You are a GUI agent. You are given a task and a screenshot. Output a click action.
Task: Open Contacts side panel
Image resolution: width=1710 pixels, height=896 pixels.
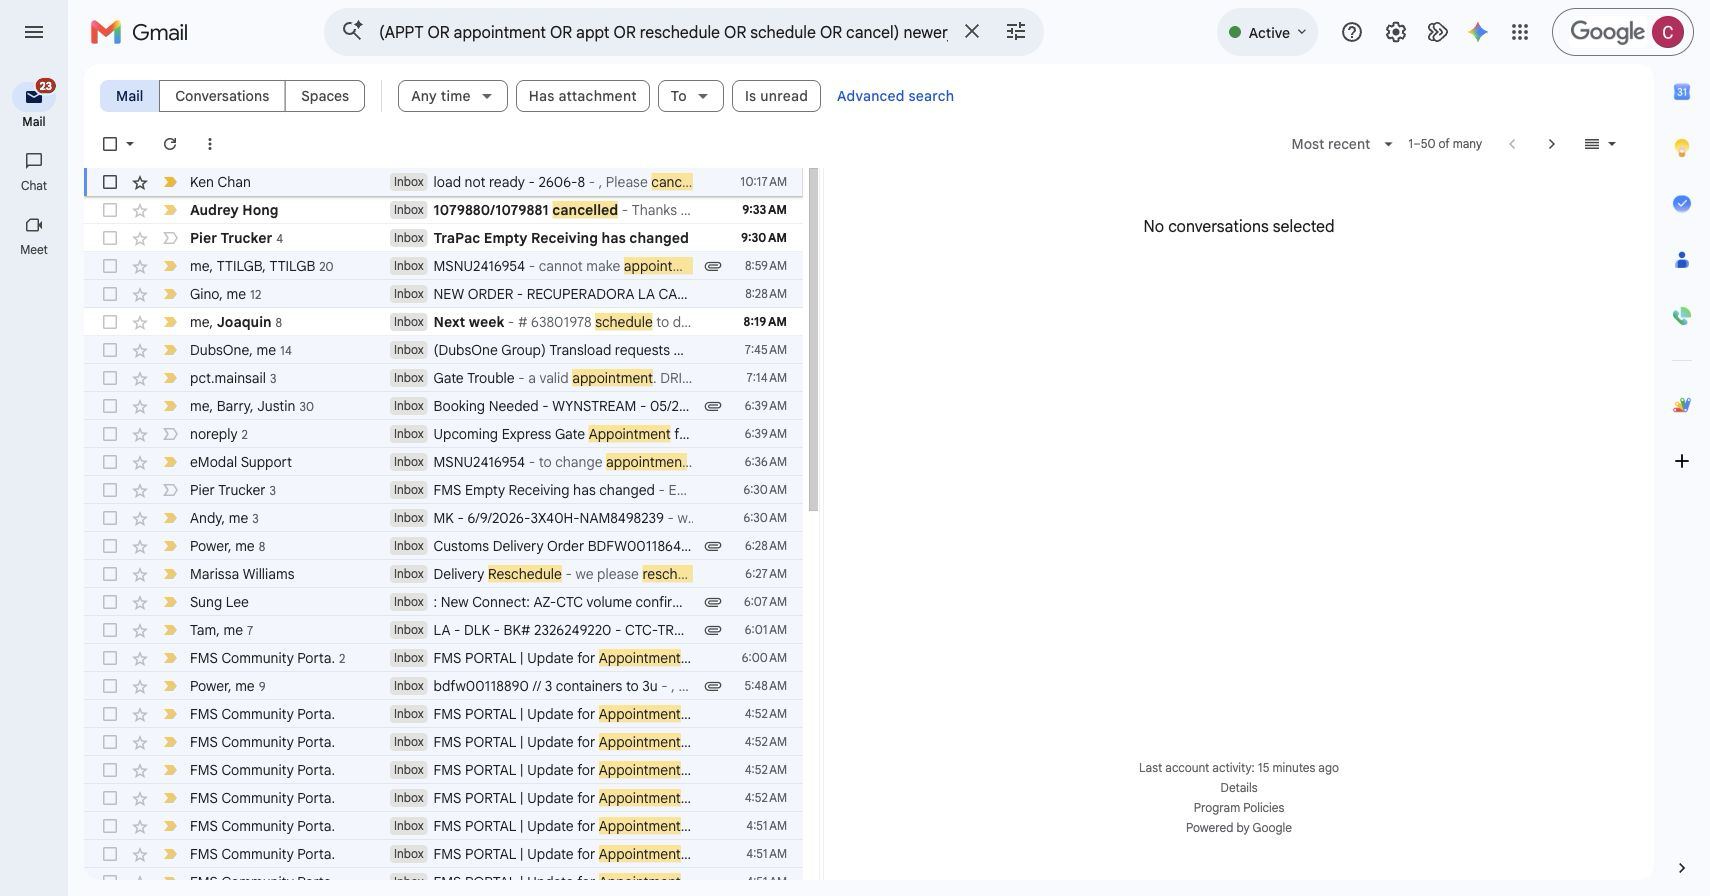click(x=1682, y=260)
